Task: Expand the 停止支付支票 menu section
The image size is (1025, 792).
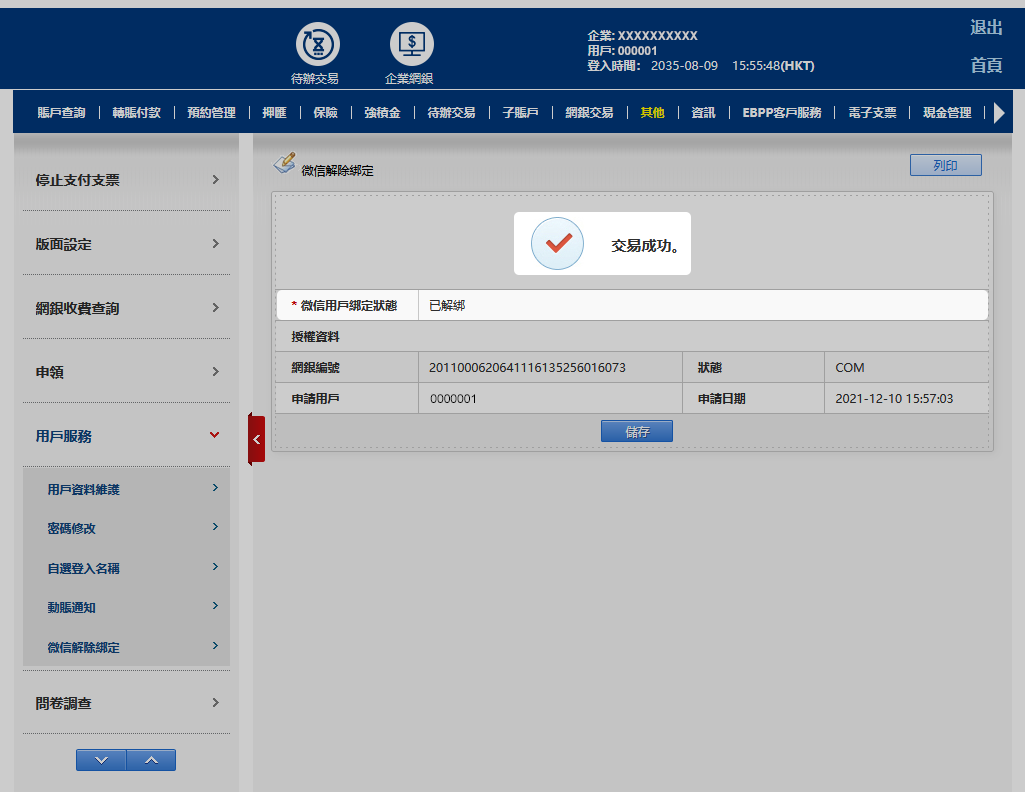Action: (126, 180)
